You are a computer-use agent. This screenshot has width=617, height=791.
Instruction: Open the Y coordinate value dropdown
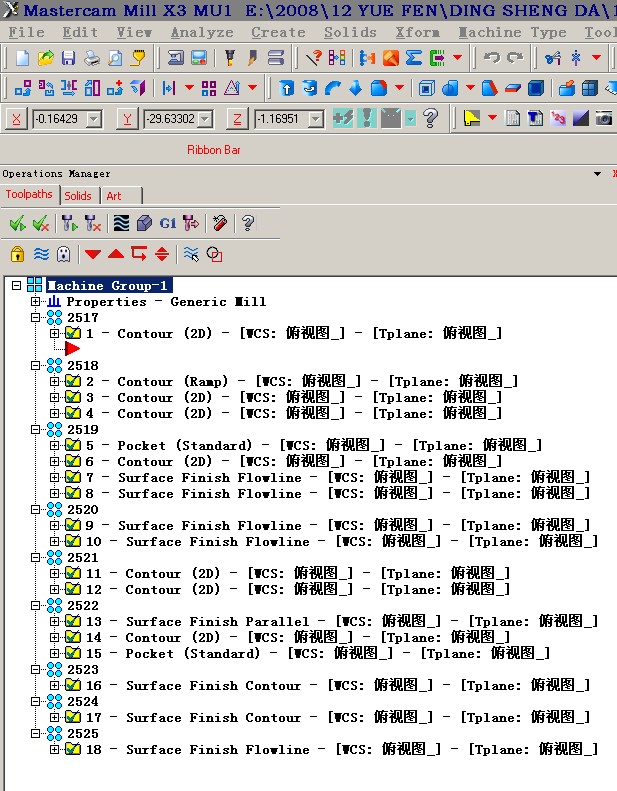205,120
